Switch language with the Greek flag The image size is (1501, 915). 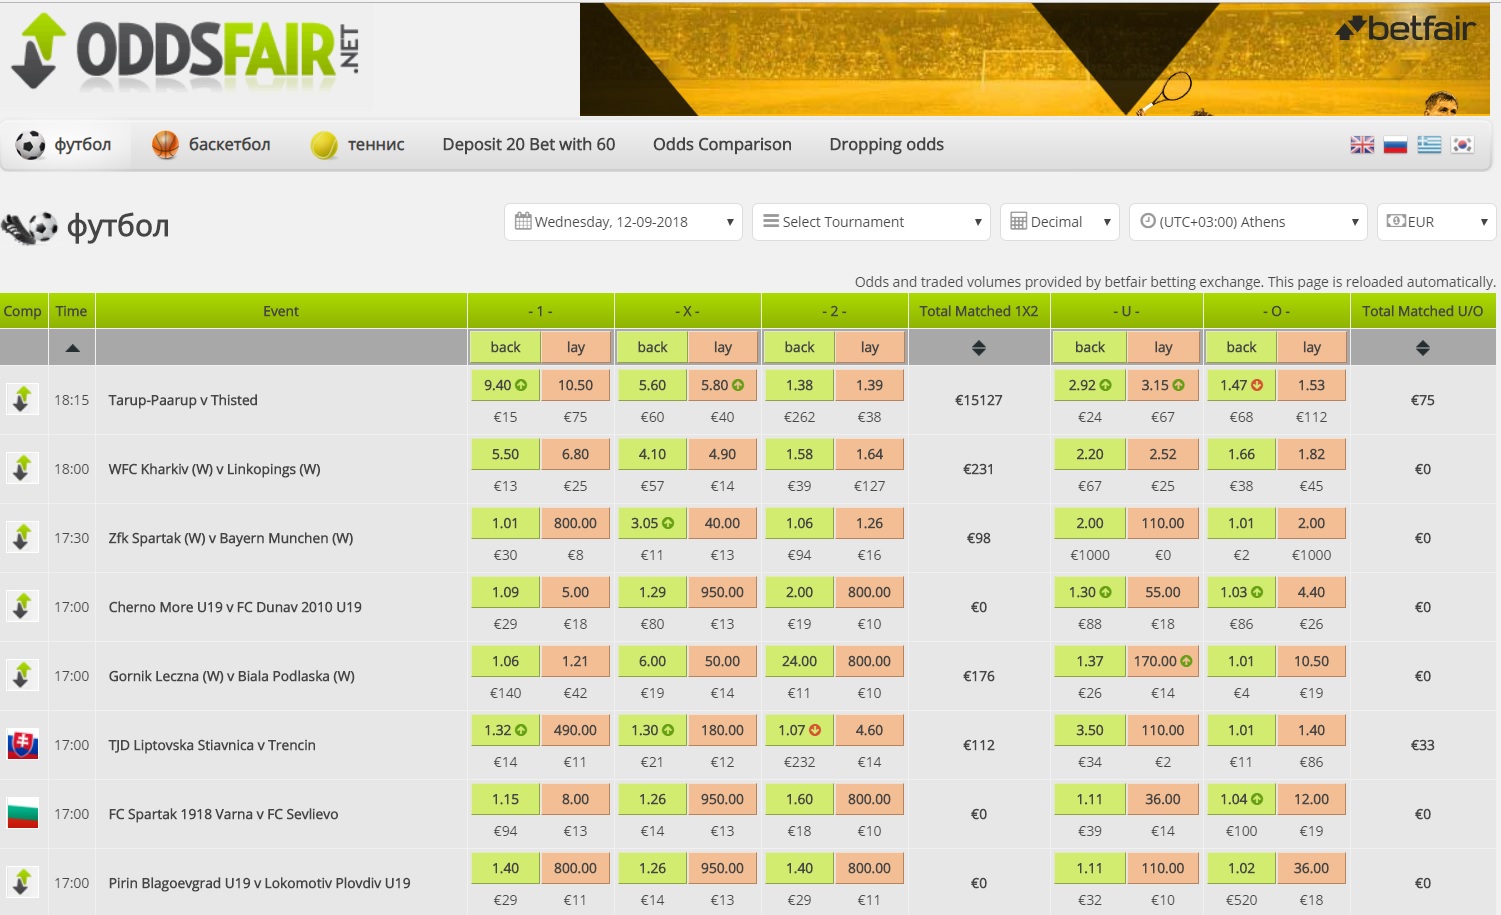(1429, 145)
